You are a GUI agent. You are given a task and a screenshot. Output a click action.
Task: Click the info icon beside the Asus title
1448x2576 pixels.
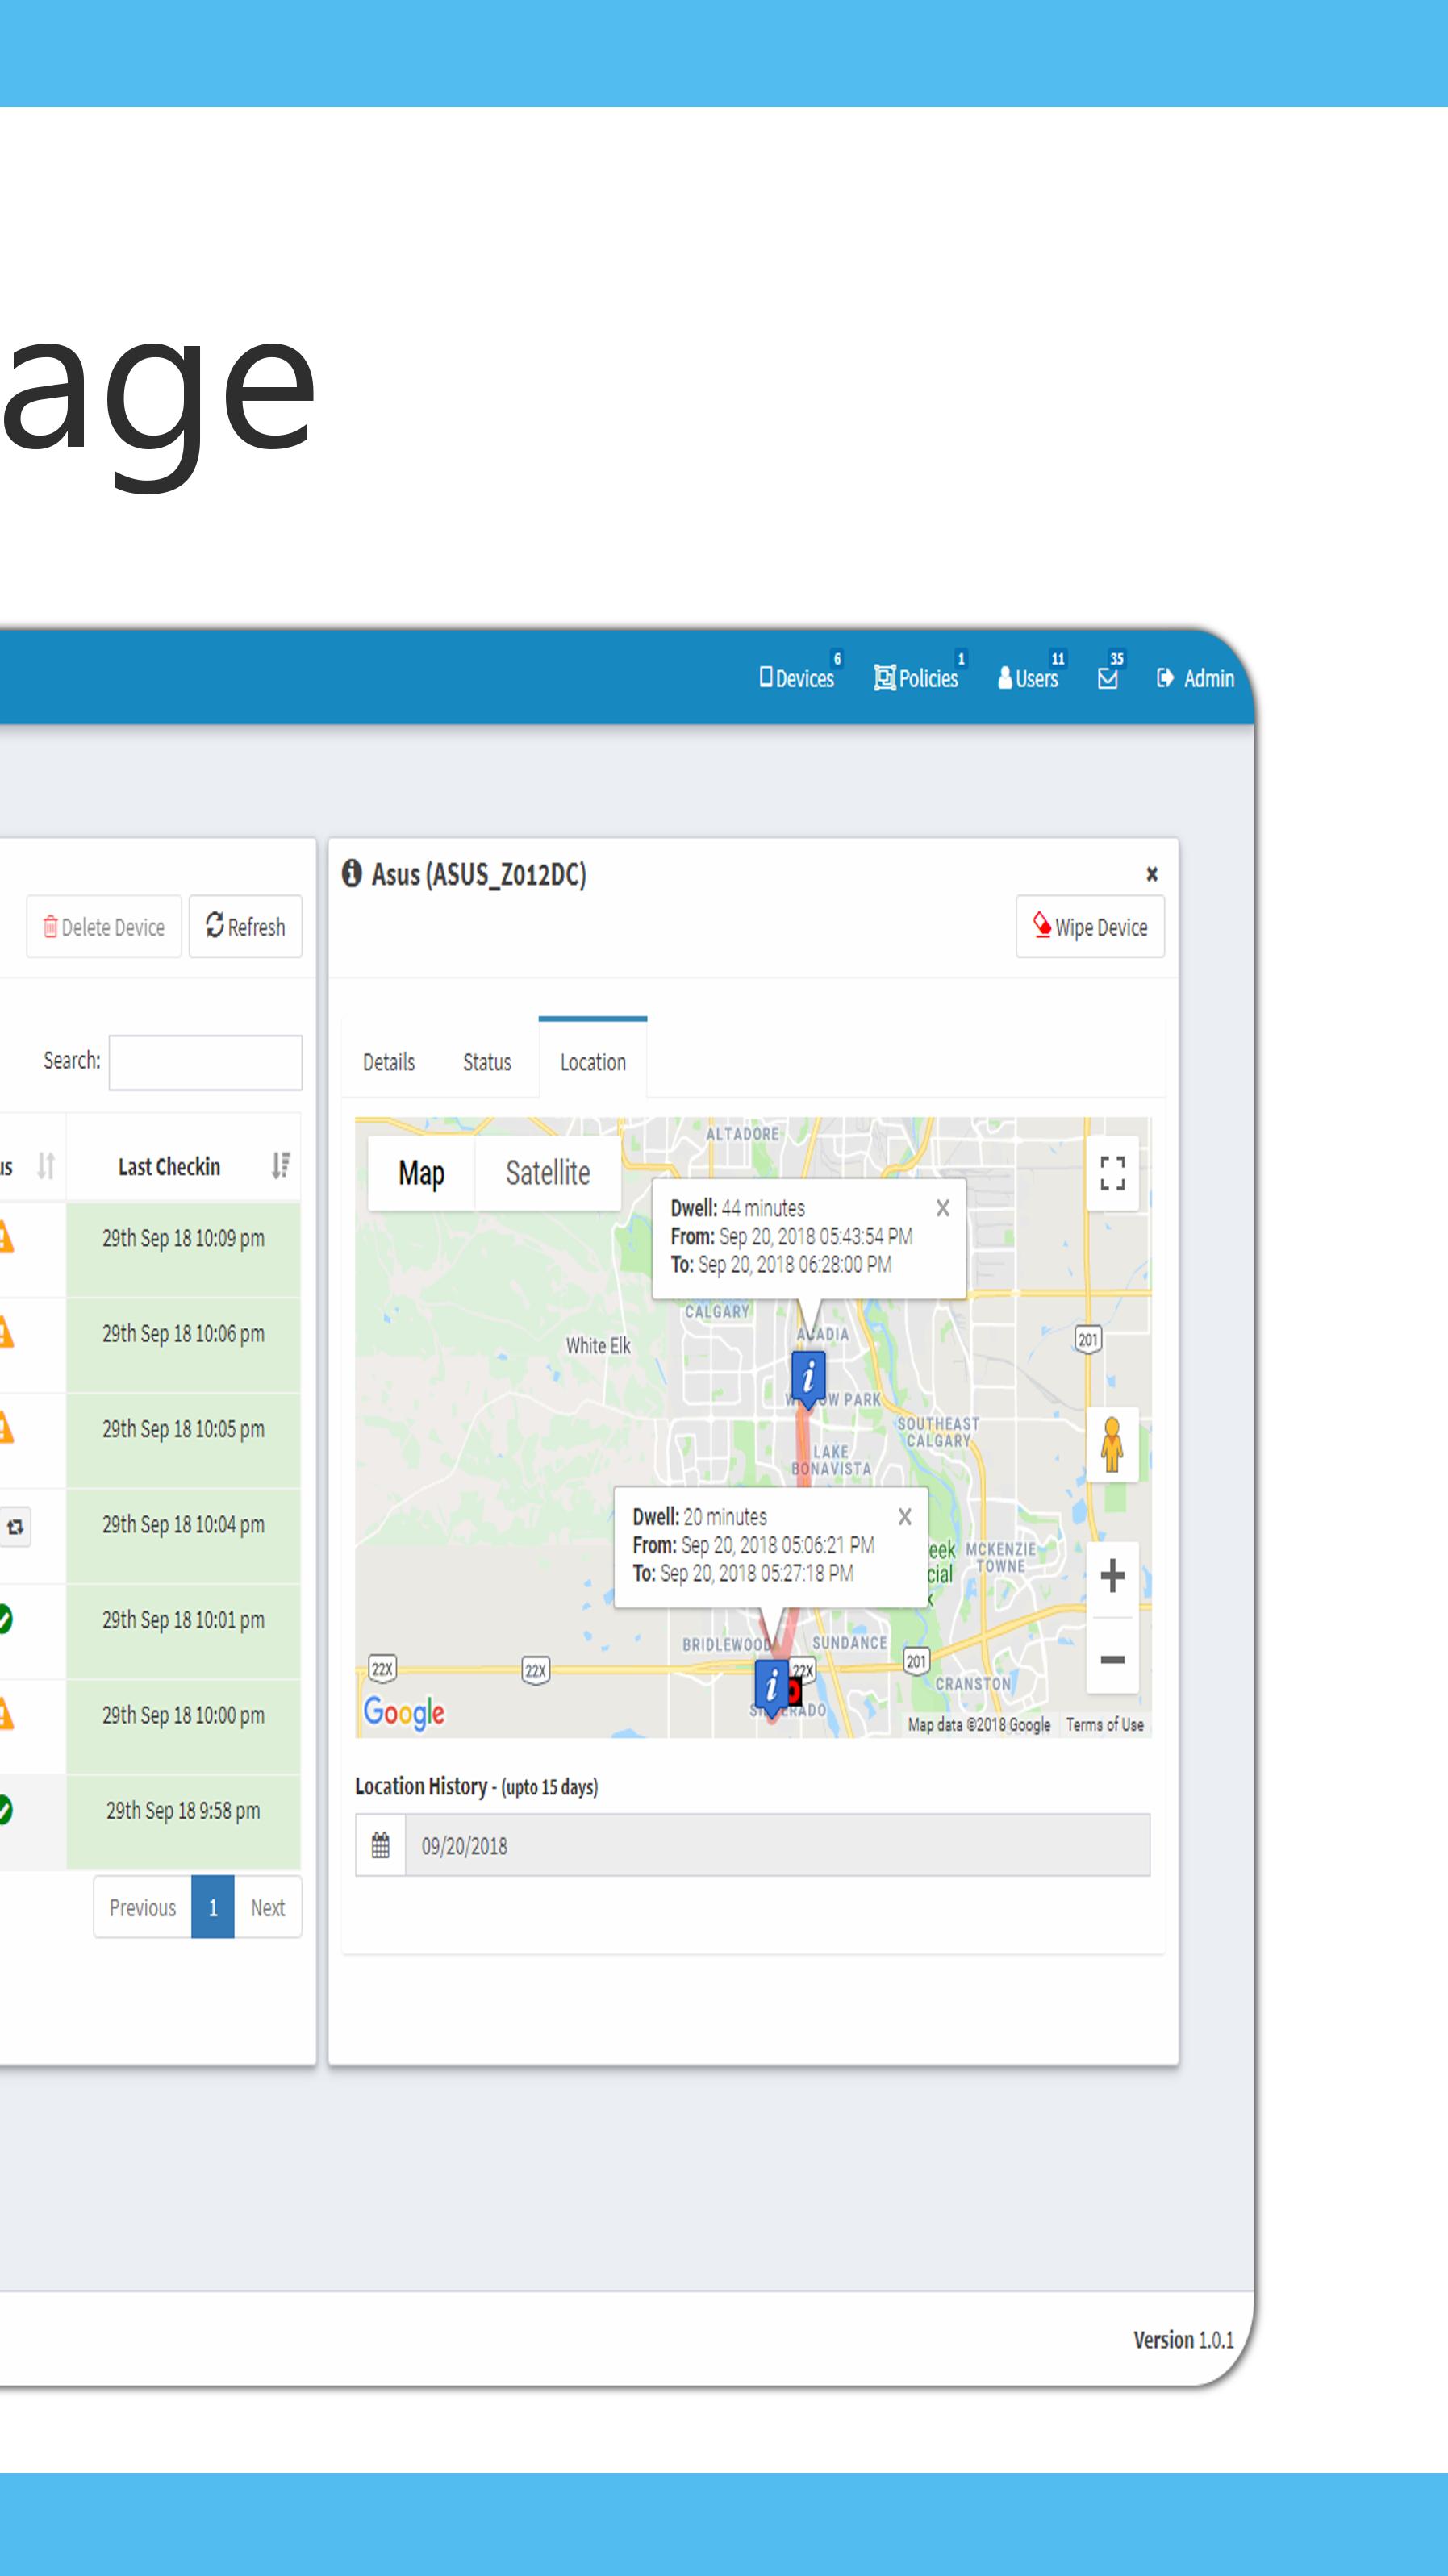351,873
